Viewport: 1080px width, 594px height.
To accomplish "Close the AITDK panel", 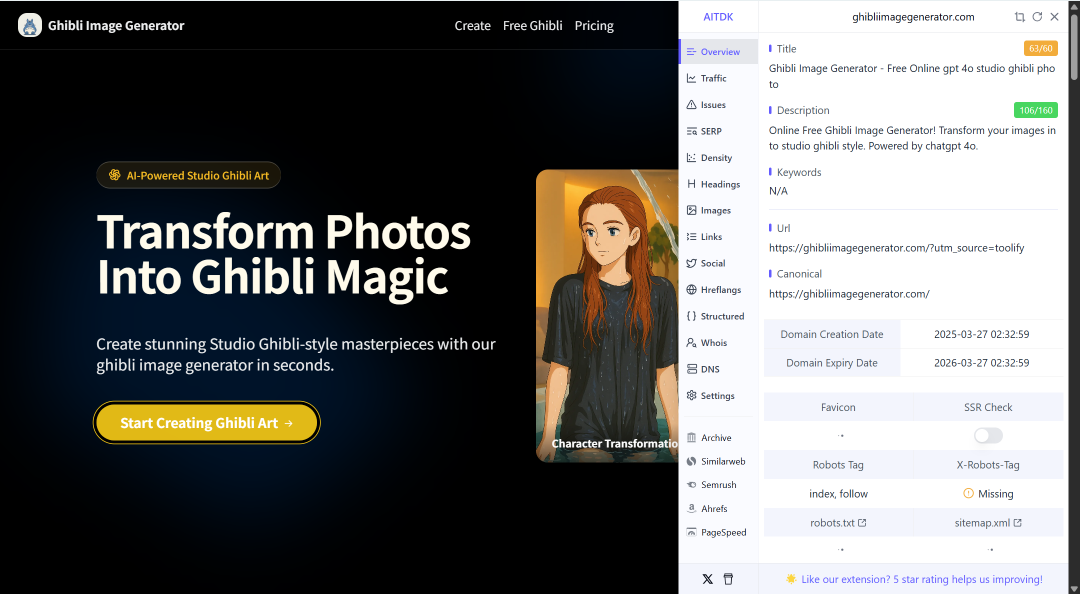I will pyautogui.click(x=1055, y=17).
